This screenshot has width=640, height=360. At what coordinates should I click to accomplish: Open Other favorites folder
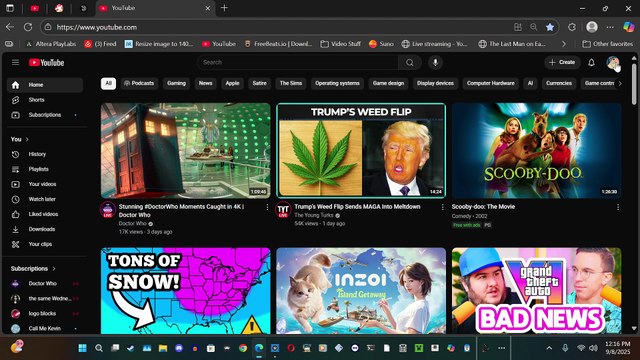[607, 44]
